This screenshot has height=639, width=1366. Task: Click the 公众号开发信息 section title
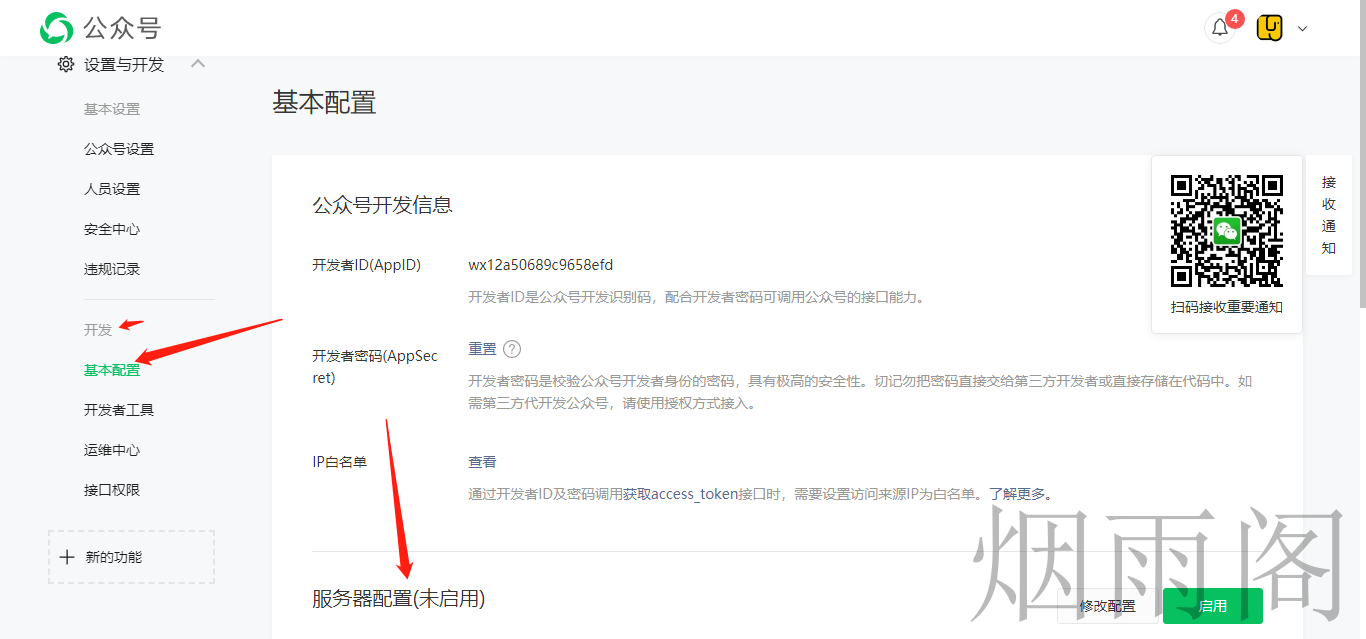(382, 205)
